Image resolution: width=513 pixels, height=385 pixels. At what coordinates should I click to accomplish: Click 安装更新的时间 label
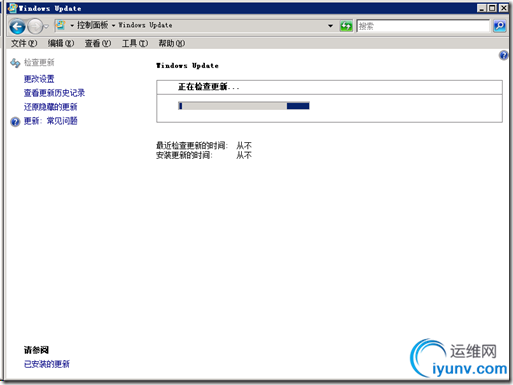pos(184,155)
